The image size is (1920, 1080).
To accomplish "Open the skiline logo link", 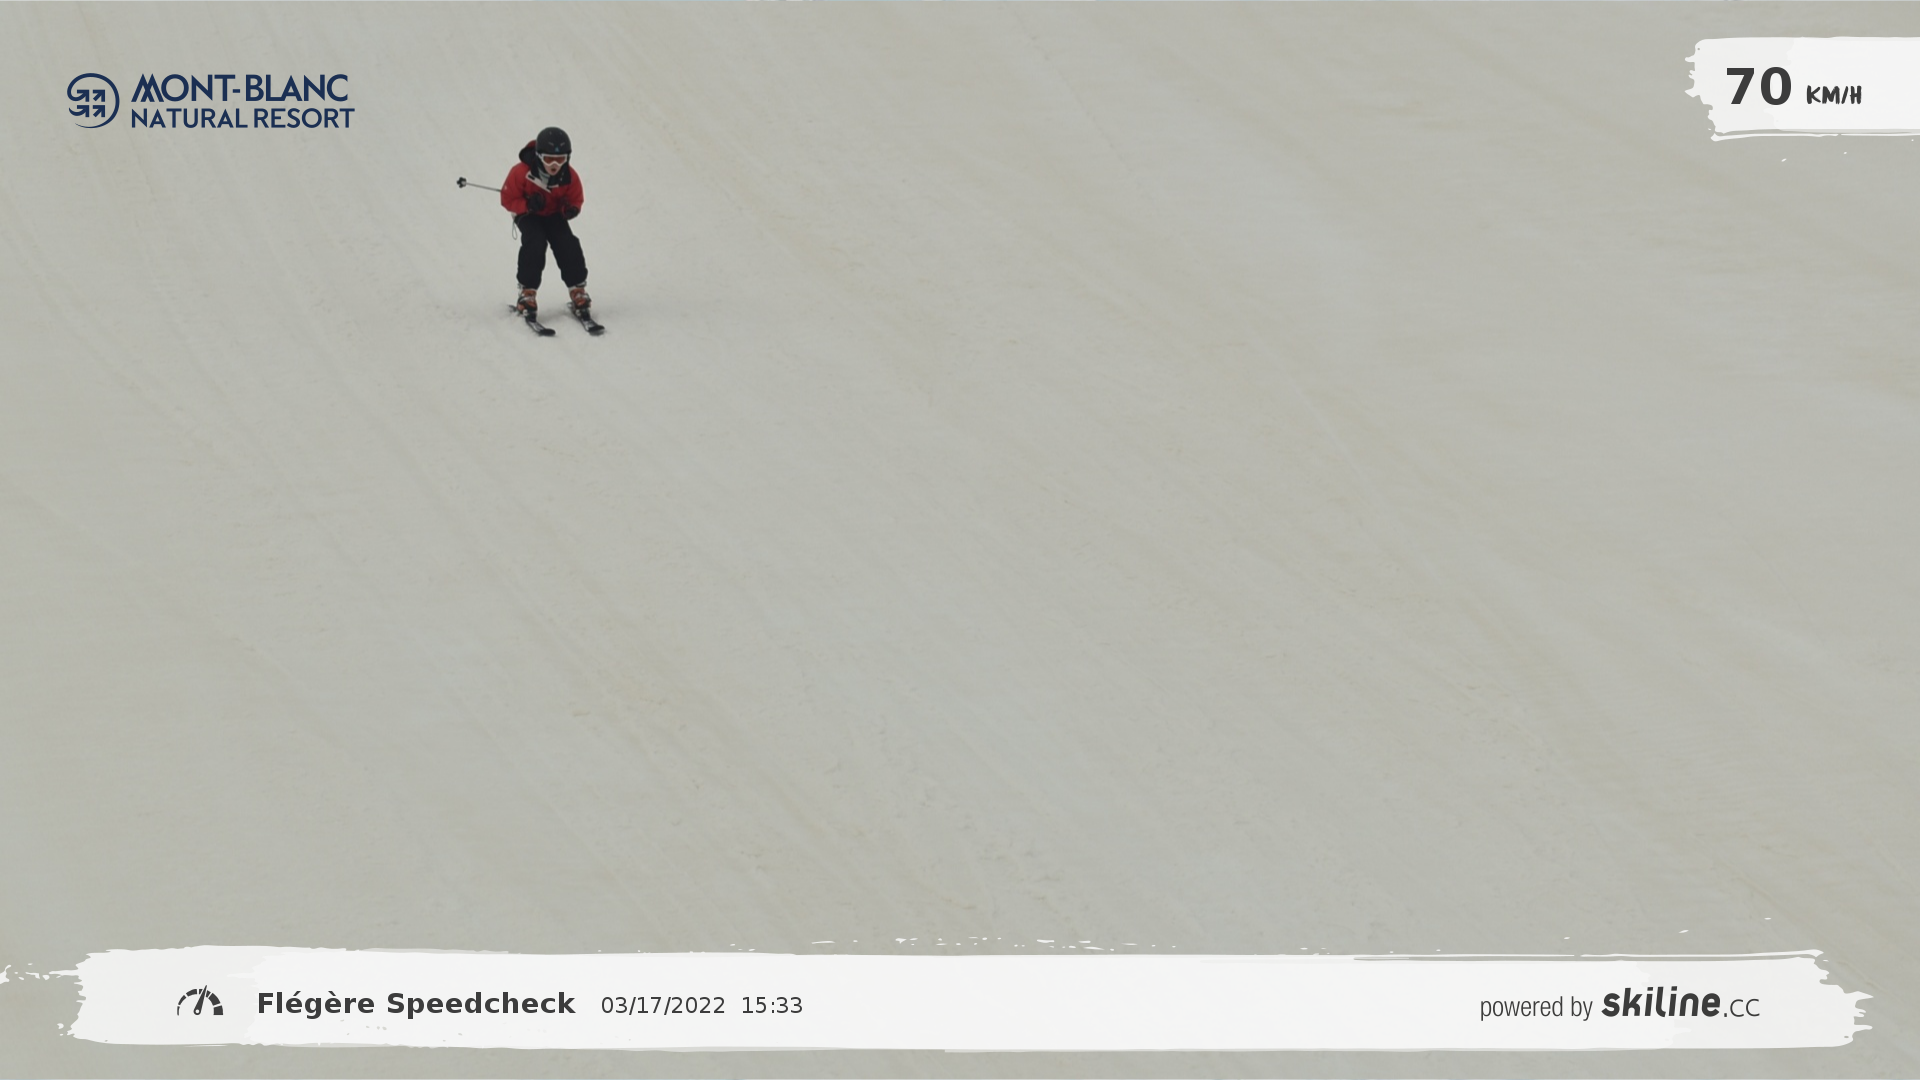I will click(x=1660, y=1003).
